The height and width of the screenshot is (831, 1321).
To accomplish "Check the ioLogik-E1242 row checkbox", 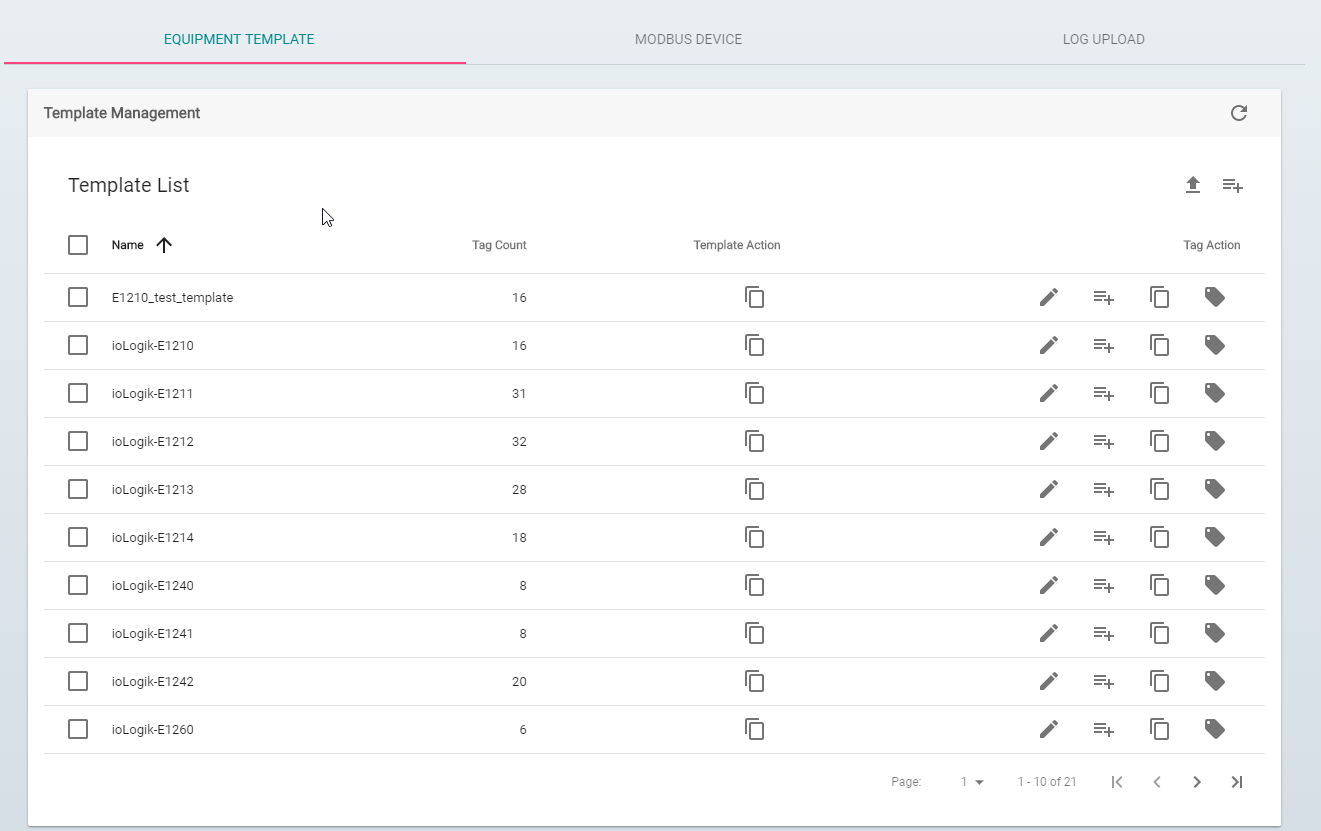I will pos(78,681).
